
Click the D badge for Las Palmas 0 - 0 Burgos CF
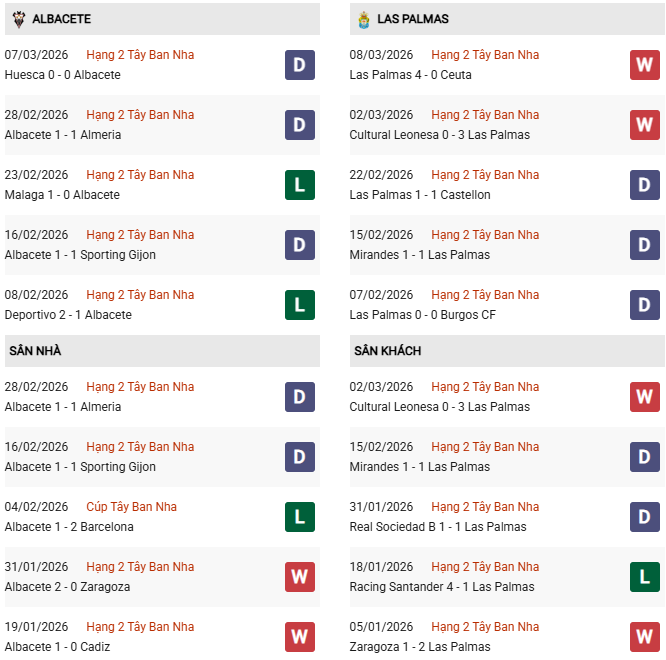(x=645, y=305)
